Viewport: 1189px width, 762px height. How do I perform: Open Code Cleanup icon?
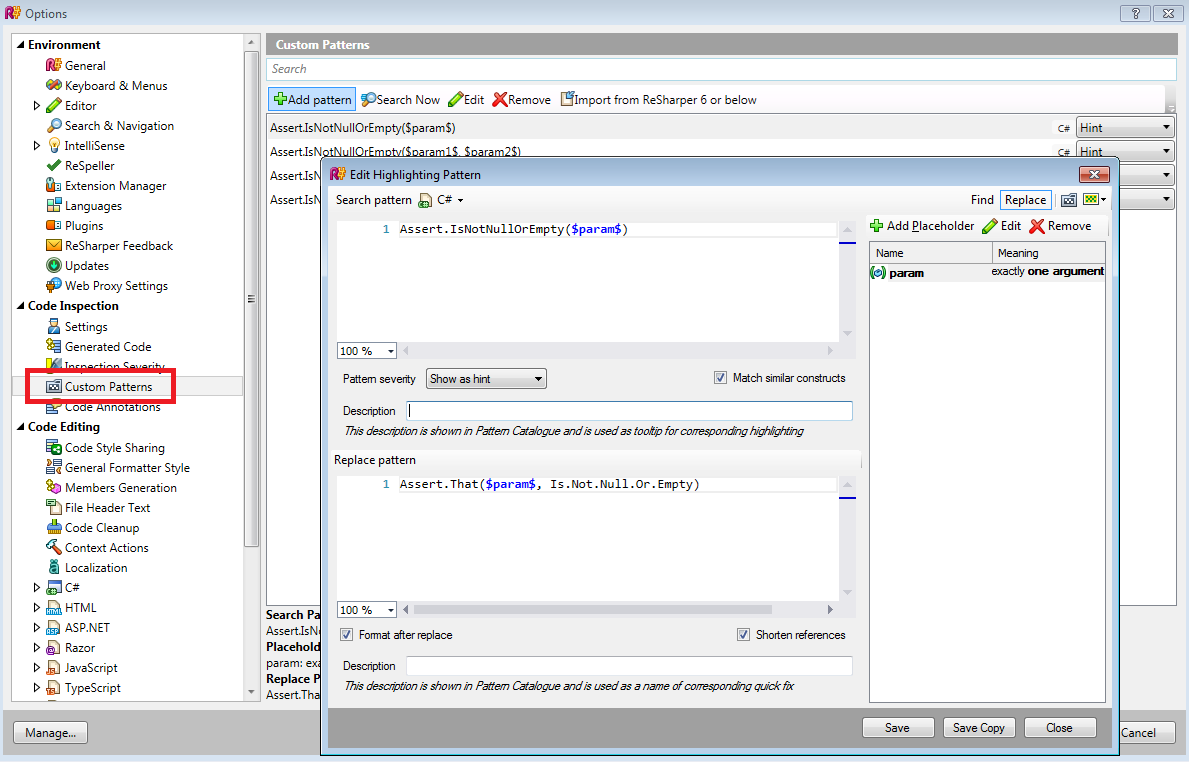coord(53,527)
